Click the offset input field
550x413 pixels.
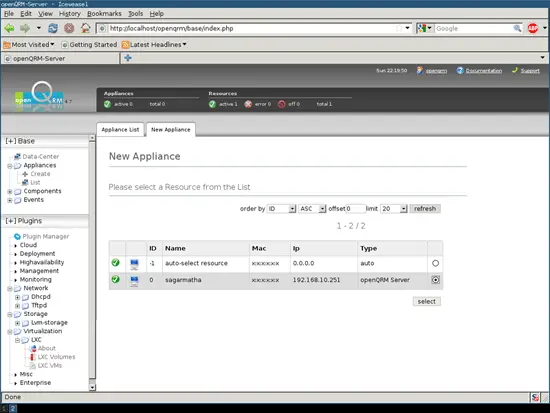pos(355,209)
